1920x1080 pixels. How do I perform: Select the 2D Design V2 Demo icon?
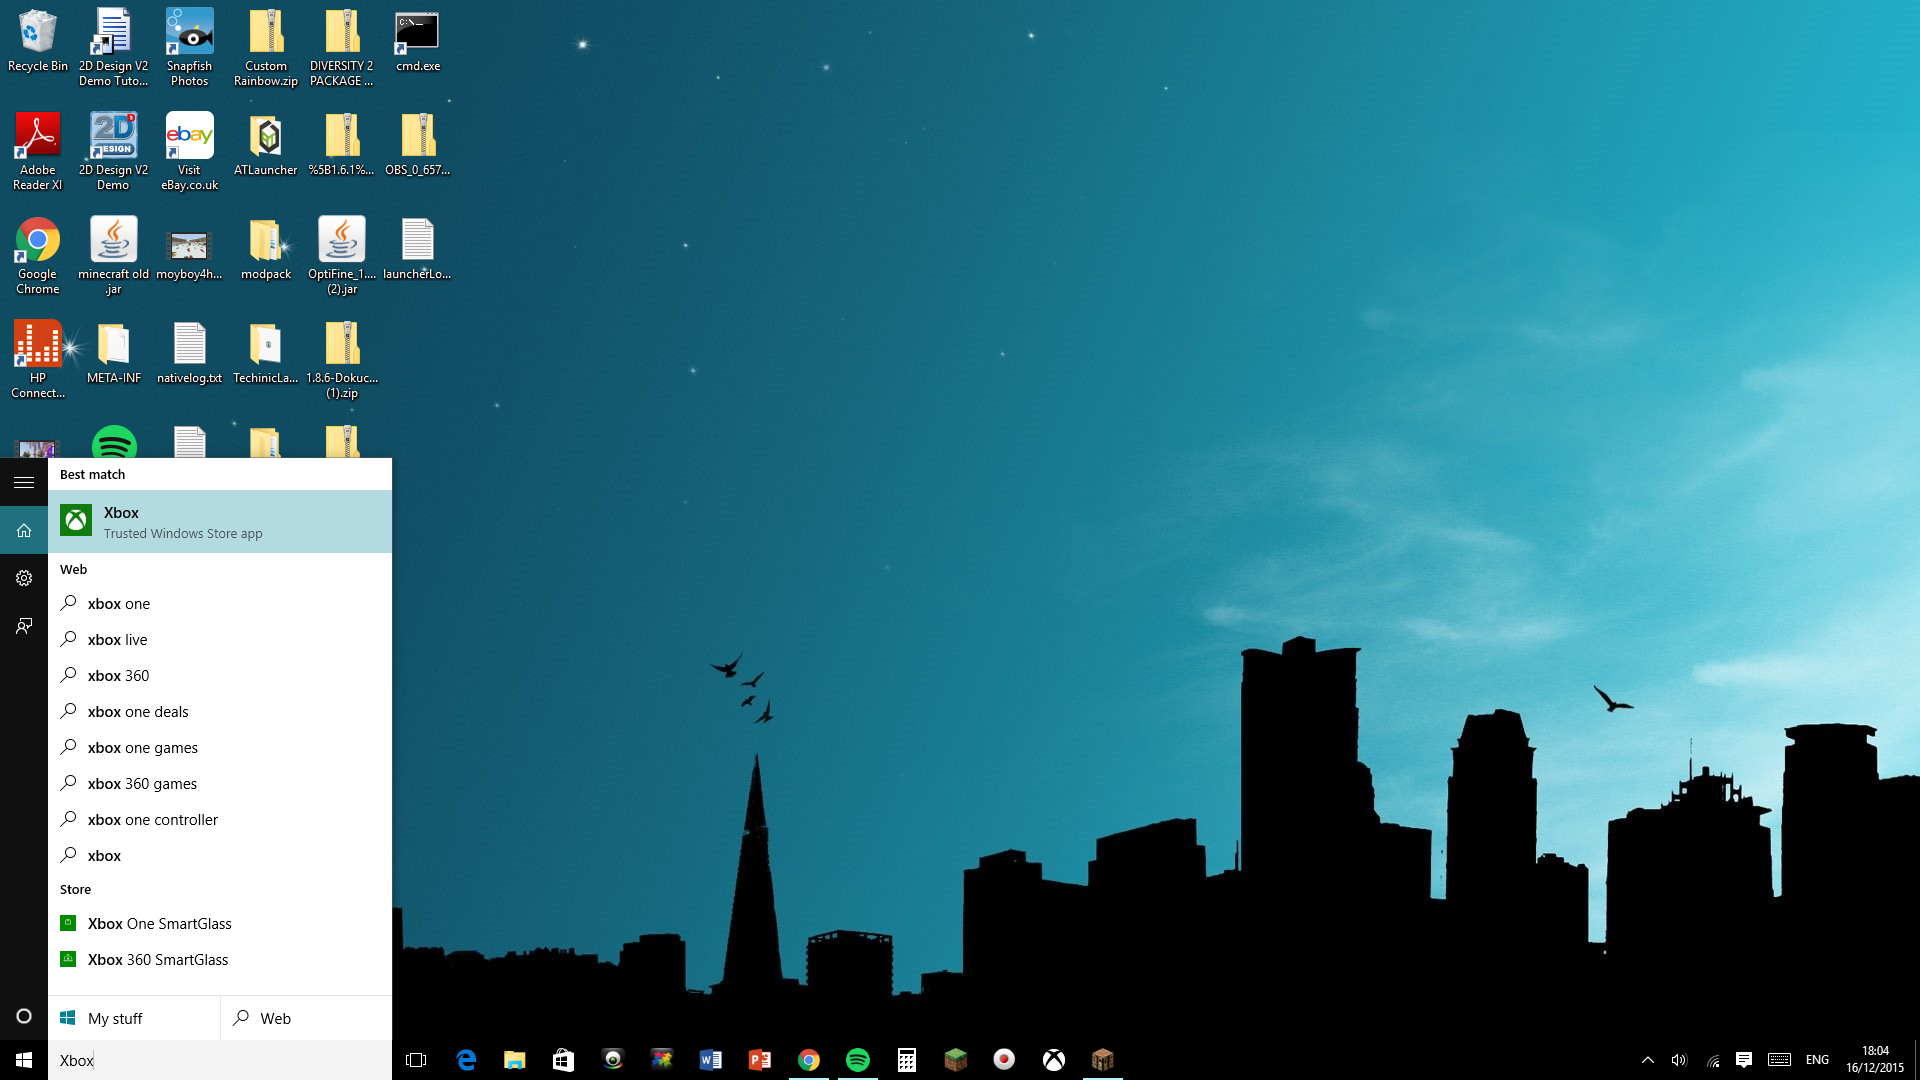[x=114, y=152]
